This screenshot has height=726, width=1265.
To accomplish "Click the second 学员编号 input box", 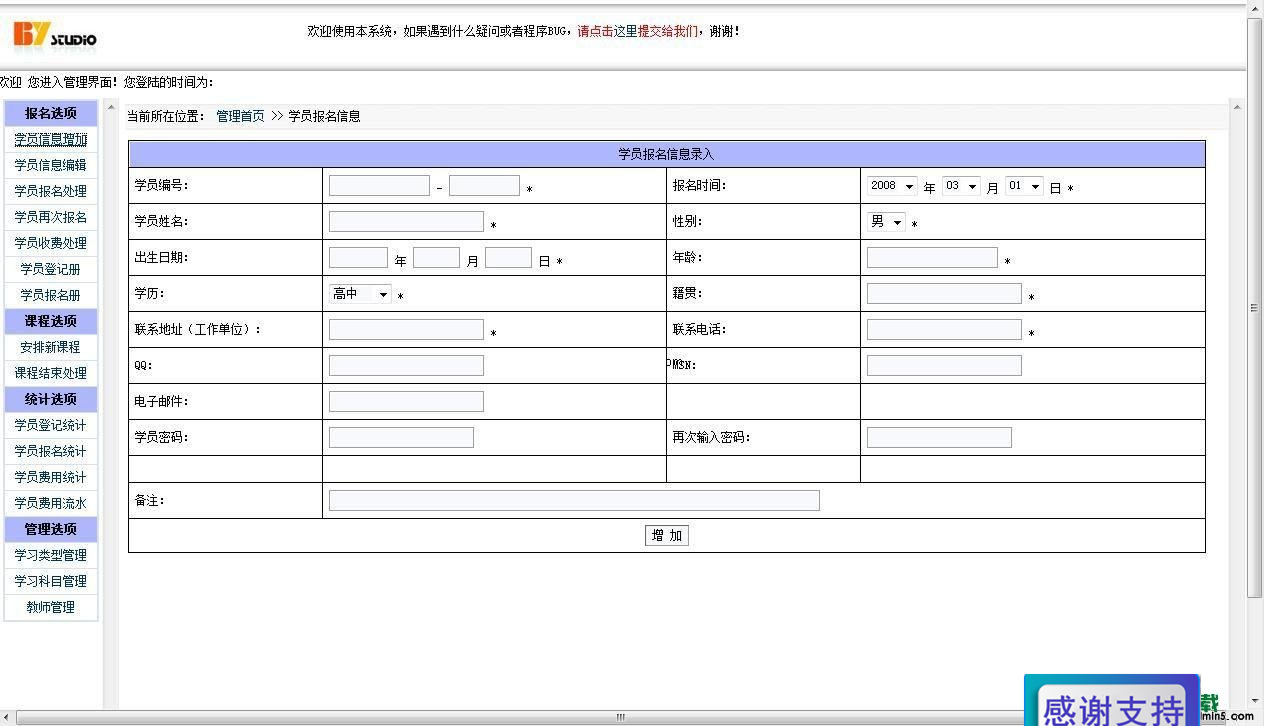I will click(x=484, y=186).
